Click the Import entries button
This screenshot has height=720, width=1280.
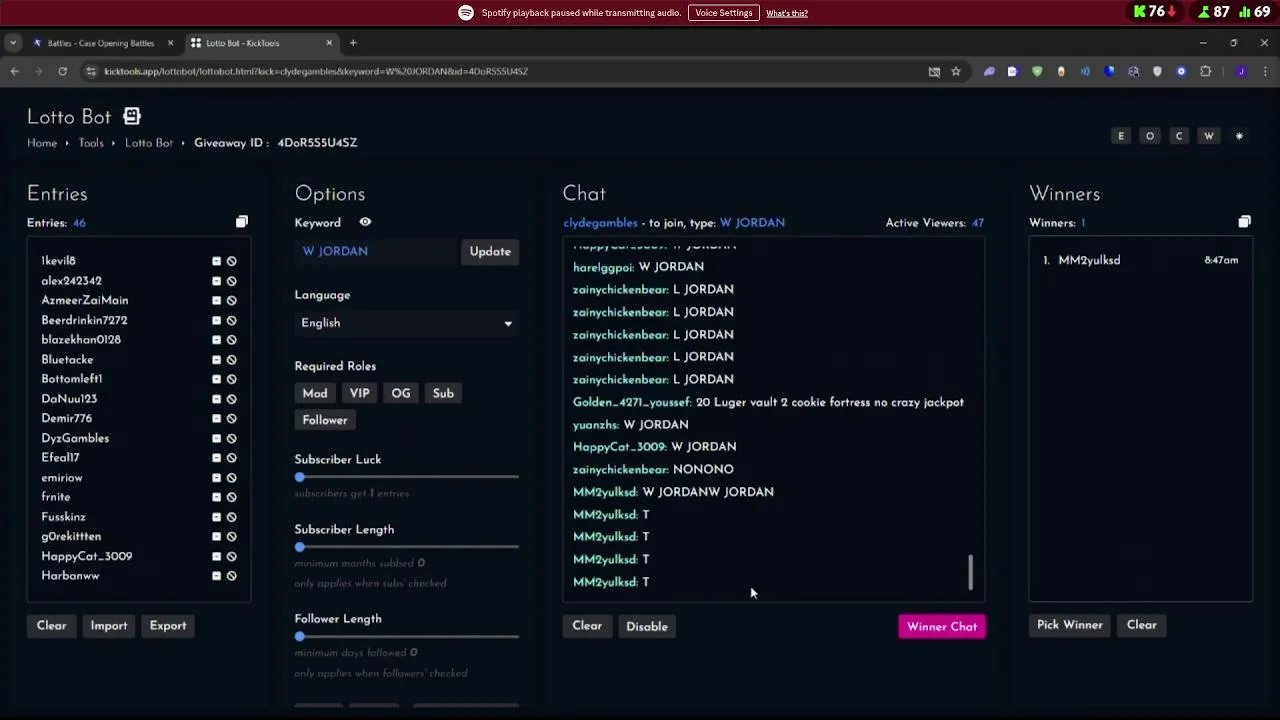pos(109,626)
